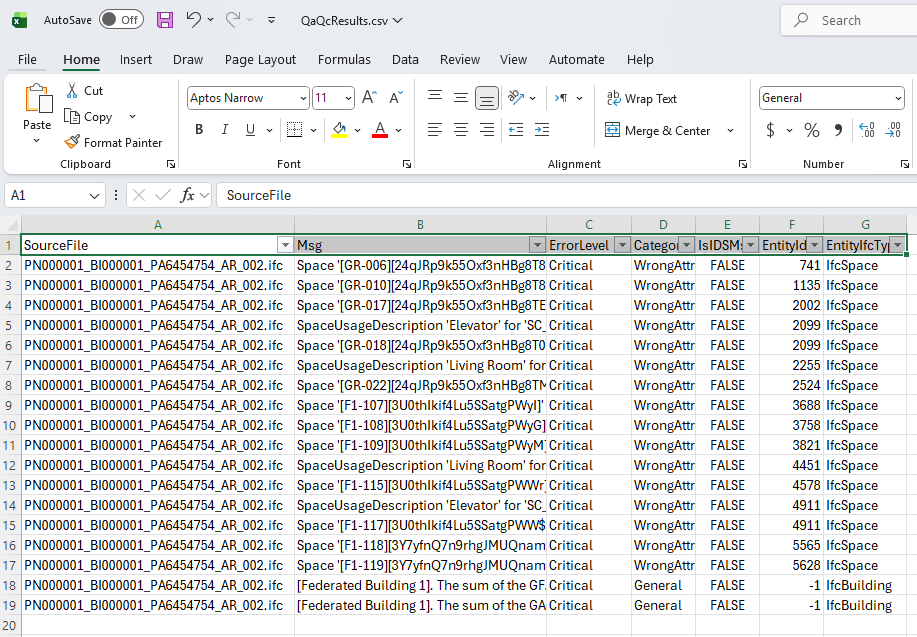917x637 pixels.
Task: Open the Automate ribbon tab
Action: click(577, 60)
